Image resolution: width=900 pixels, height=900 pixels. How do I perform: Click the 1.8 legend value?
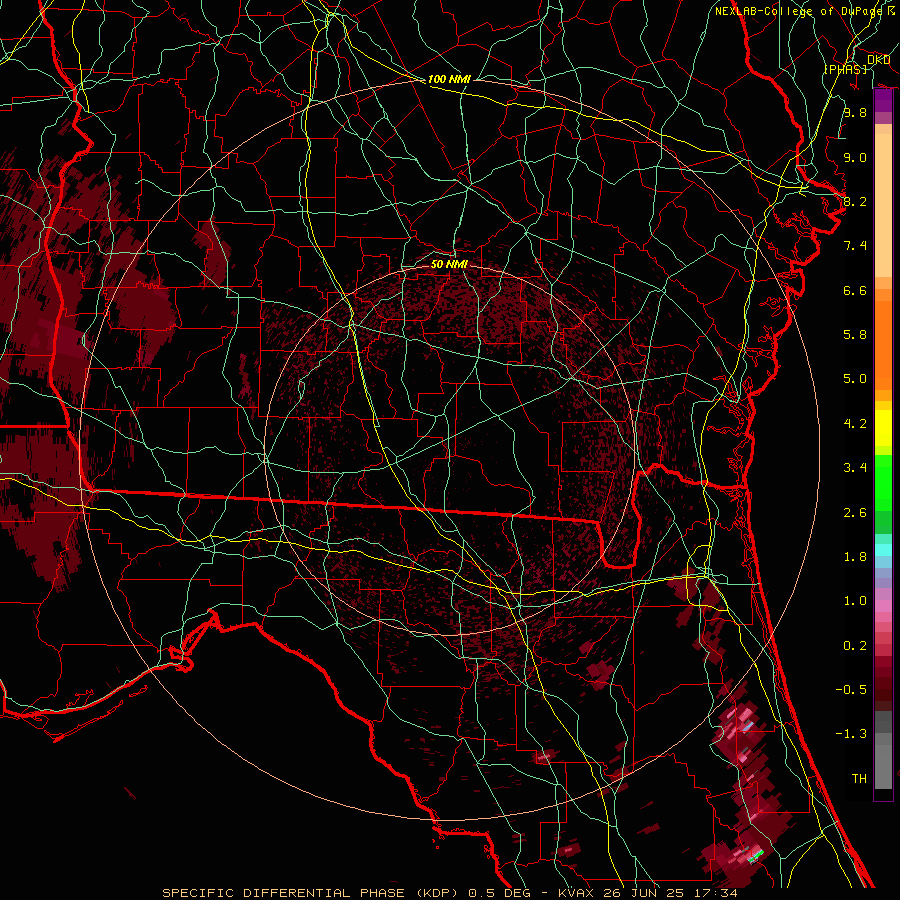tap(855, 557)
